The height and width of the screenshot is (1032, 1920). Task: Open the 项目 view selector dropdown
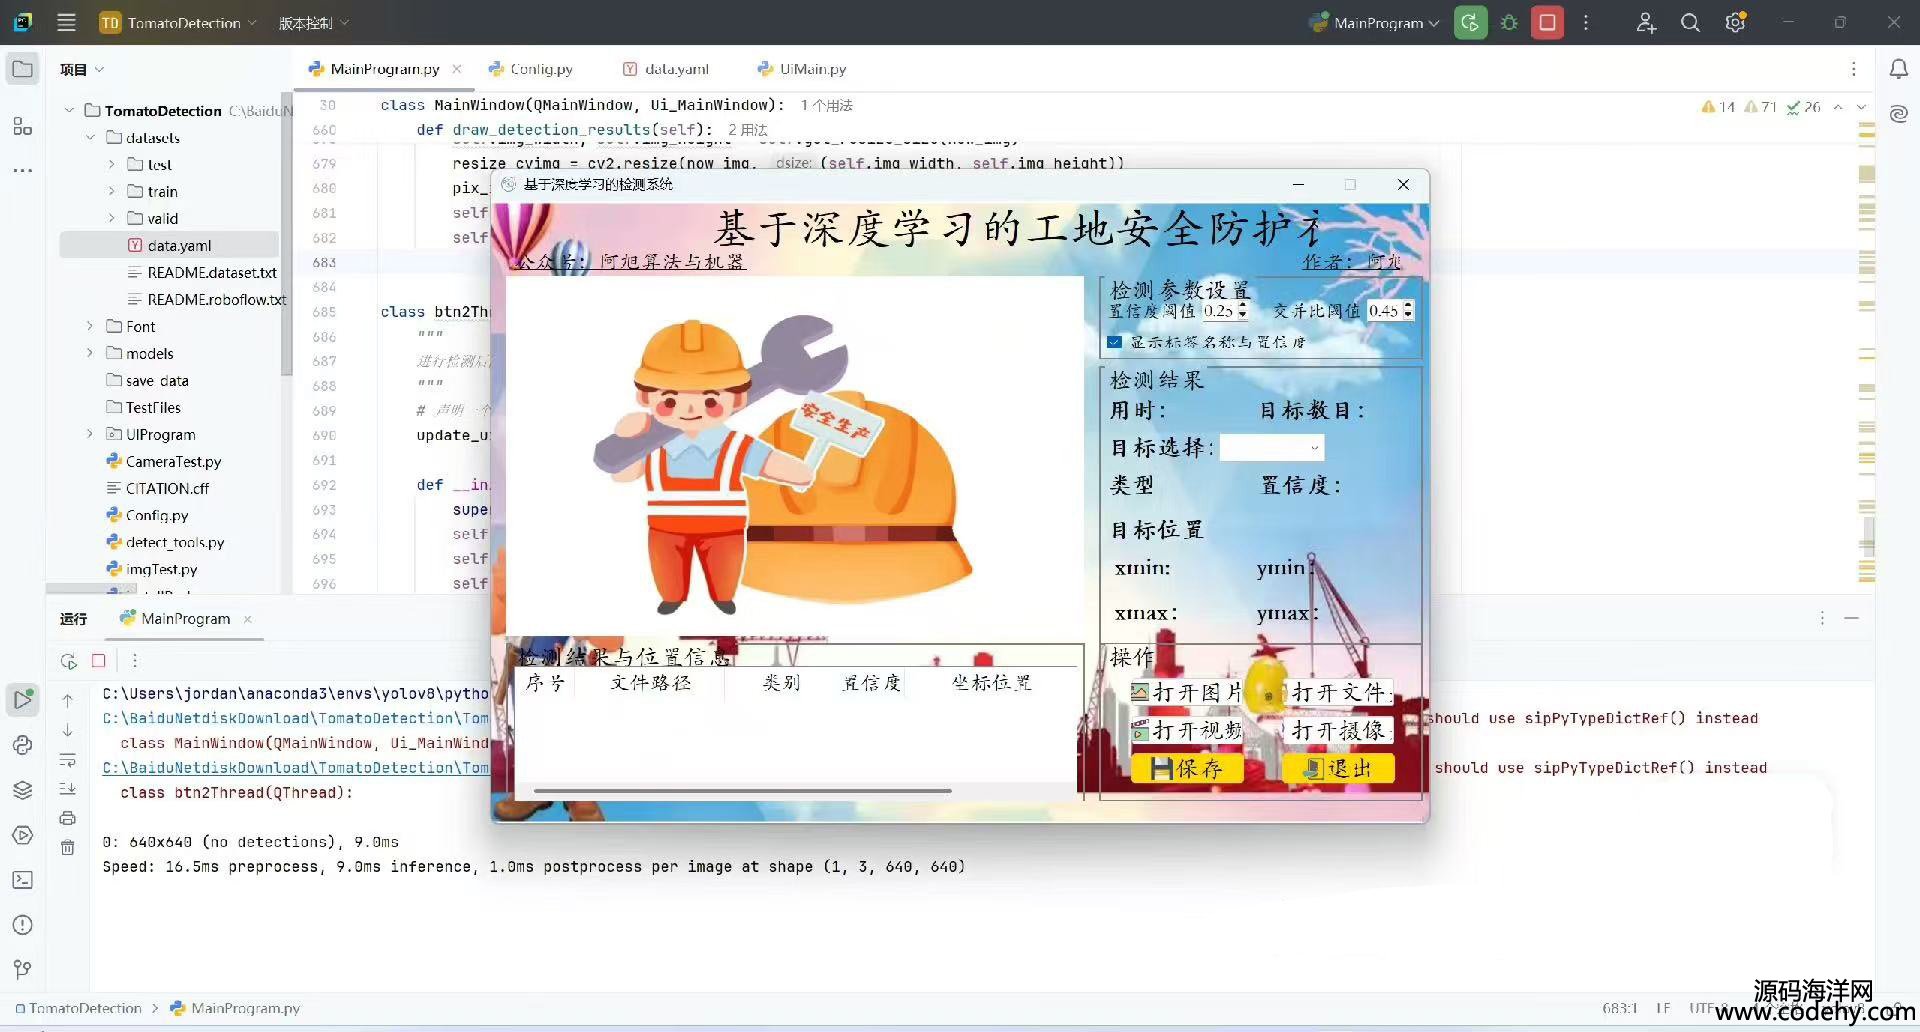tap(82, 69)
